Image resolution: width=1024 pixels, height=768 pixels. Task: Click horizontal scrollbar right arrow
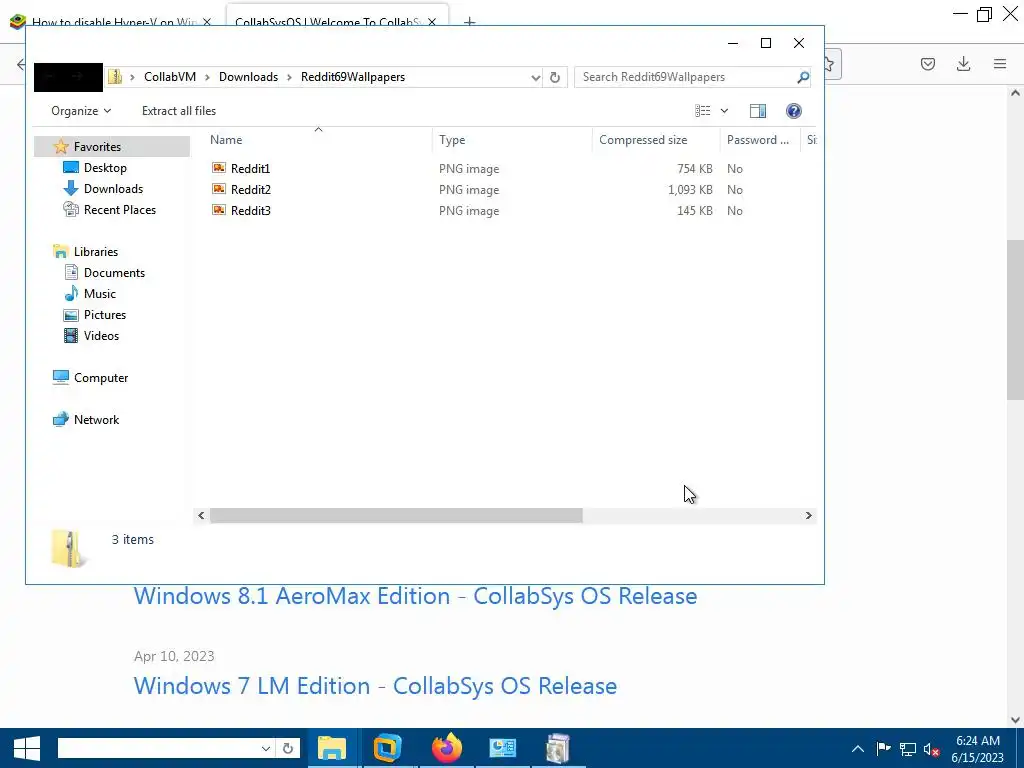(808, 515)
